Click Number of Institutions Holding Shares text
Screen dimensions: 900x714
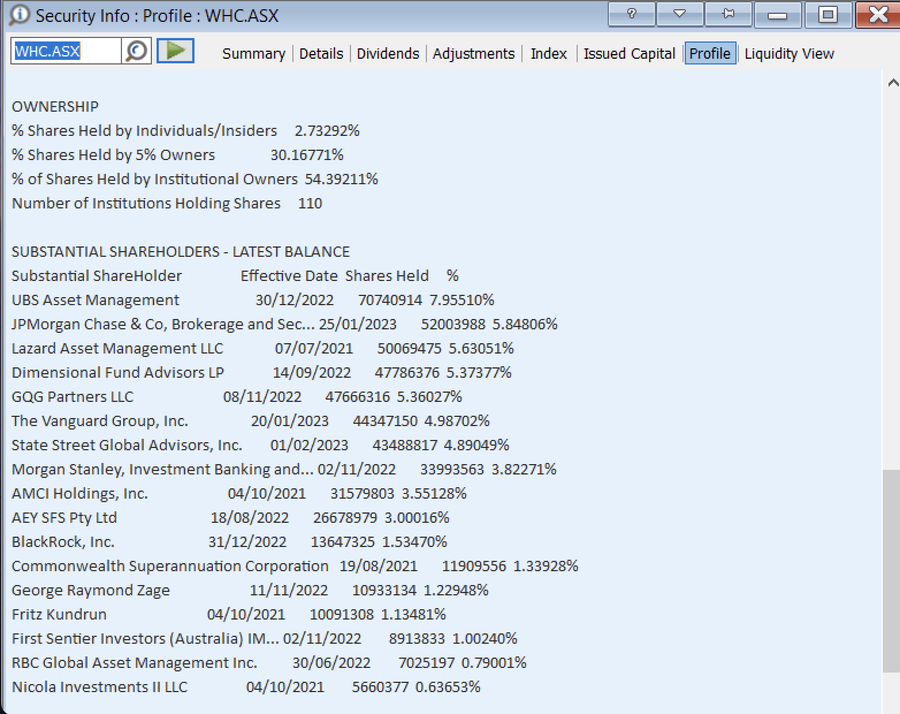[x=146, y=203]
